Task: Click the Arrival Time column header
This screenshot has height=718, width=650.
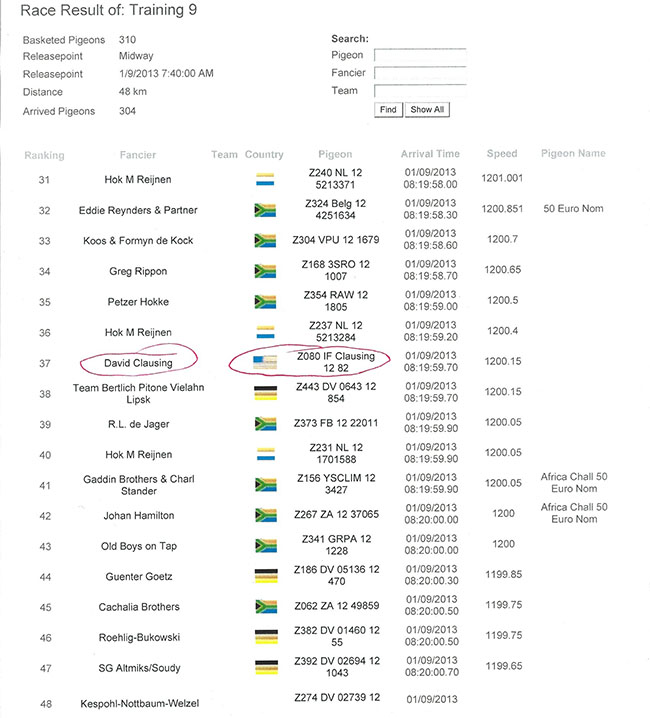Action: (430, 154)
